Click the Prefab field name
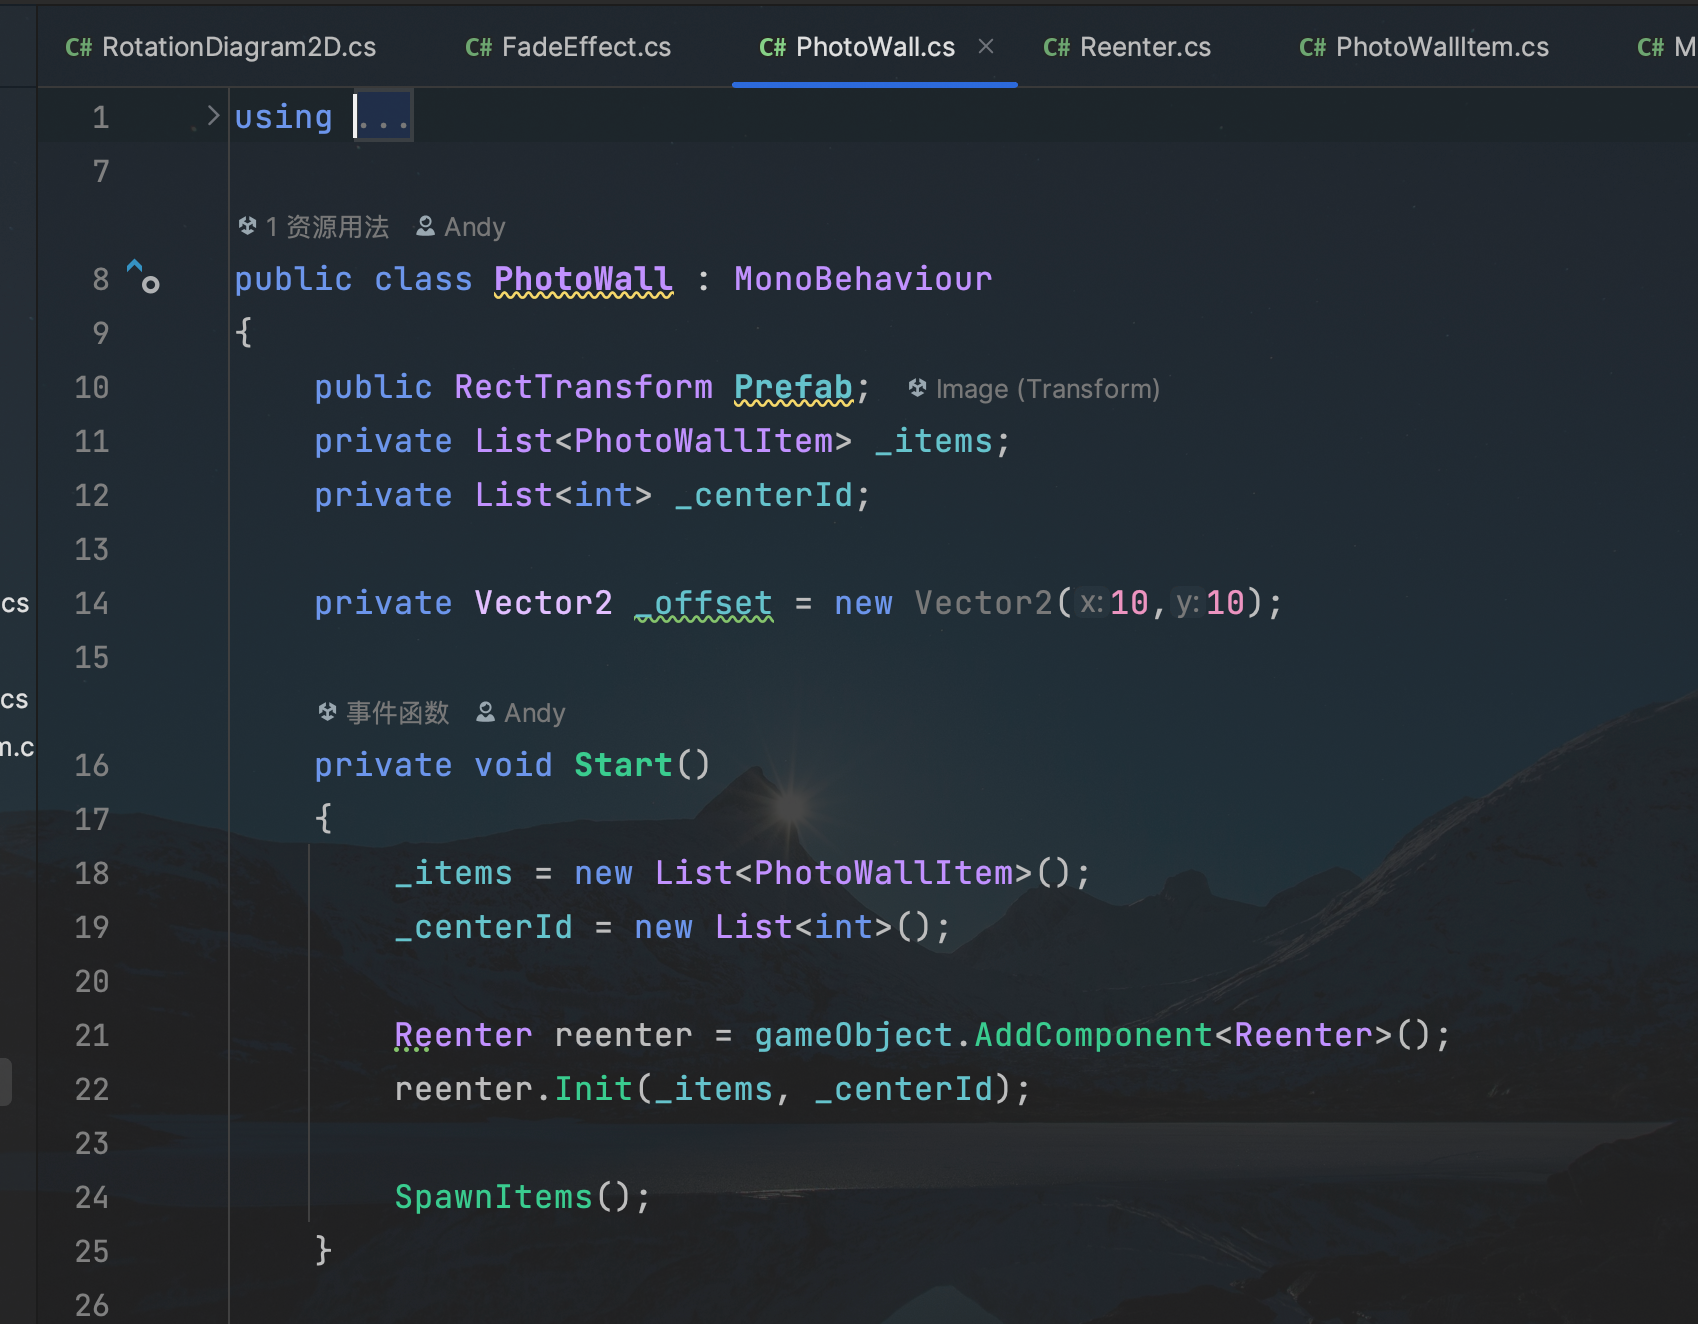 793,387
